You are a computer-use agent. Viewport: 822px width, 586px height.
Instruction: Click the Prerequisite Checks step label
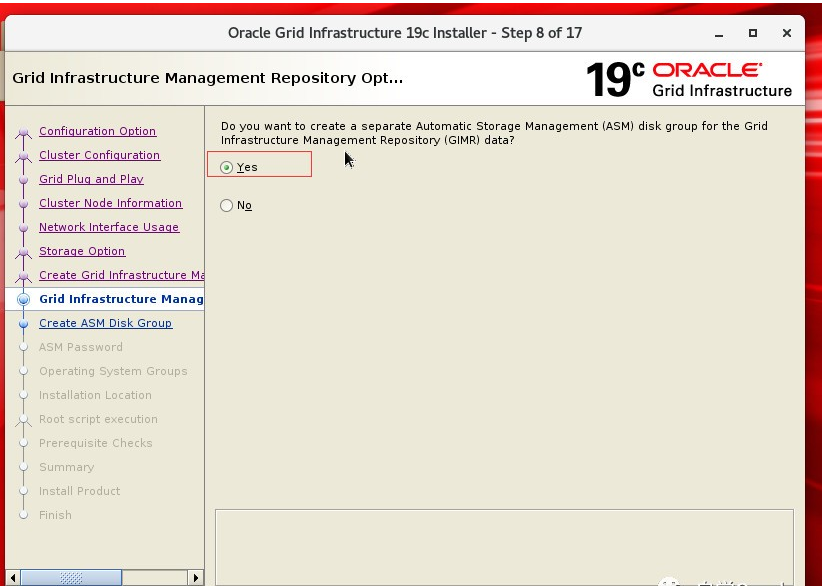point(95,443)
